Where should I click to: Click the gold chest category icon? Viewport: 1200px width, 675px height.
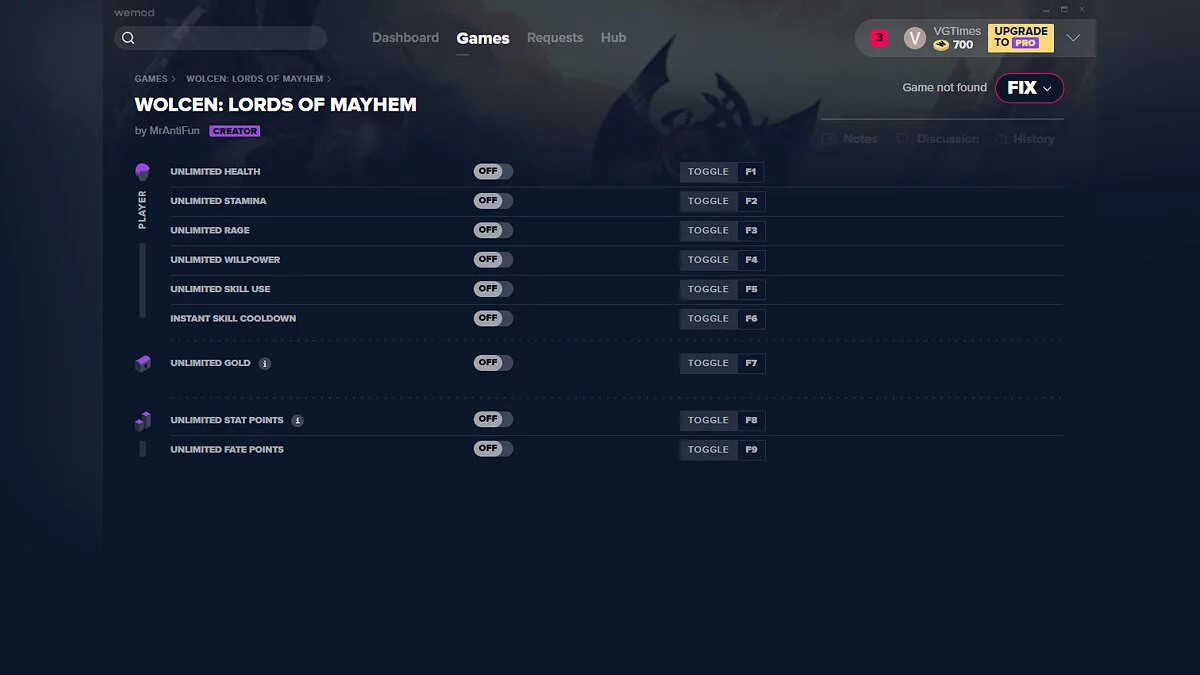(142, 363)
